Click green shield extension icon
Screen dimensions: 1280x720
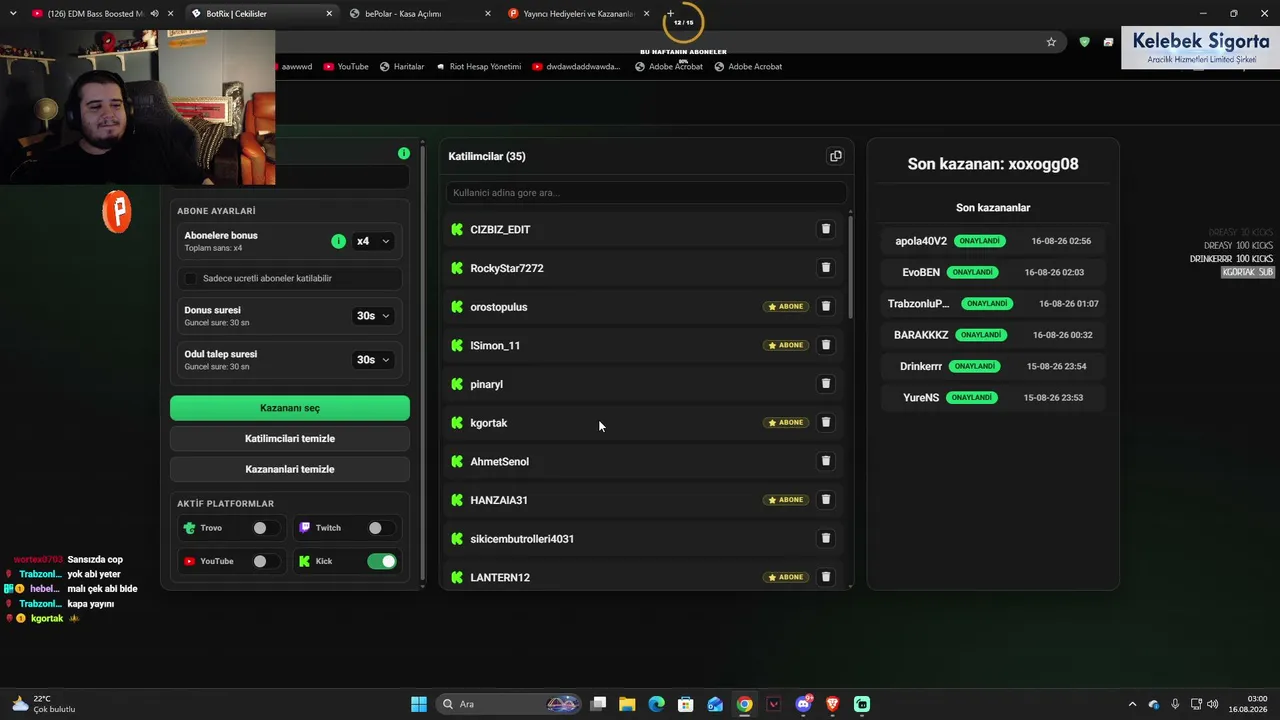[x=1084, y=42]
